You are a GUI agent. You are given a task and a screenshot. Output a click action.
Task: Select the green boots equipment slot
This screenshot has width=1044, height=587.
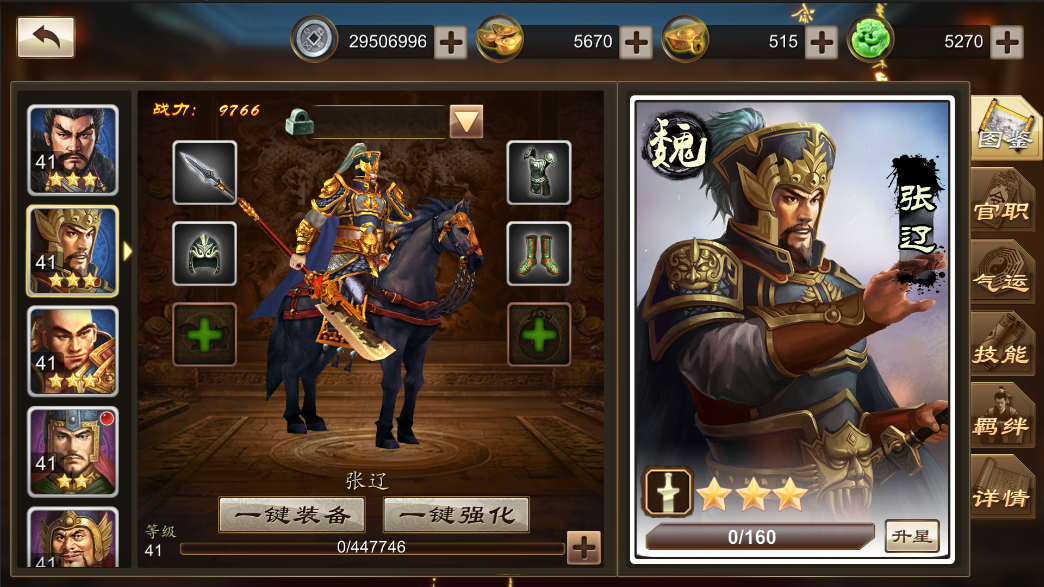pos(539,254)
